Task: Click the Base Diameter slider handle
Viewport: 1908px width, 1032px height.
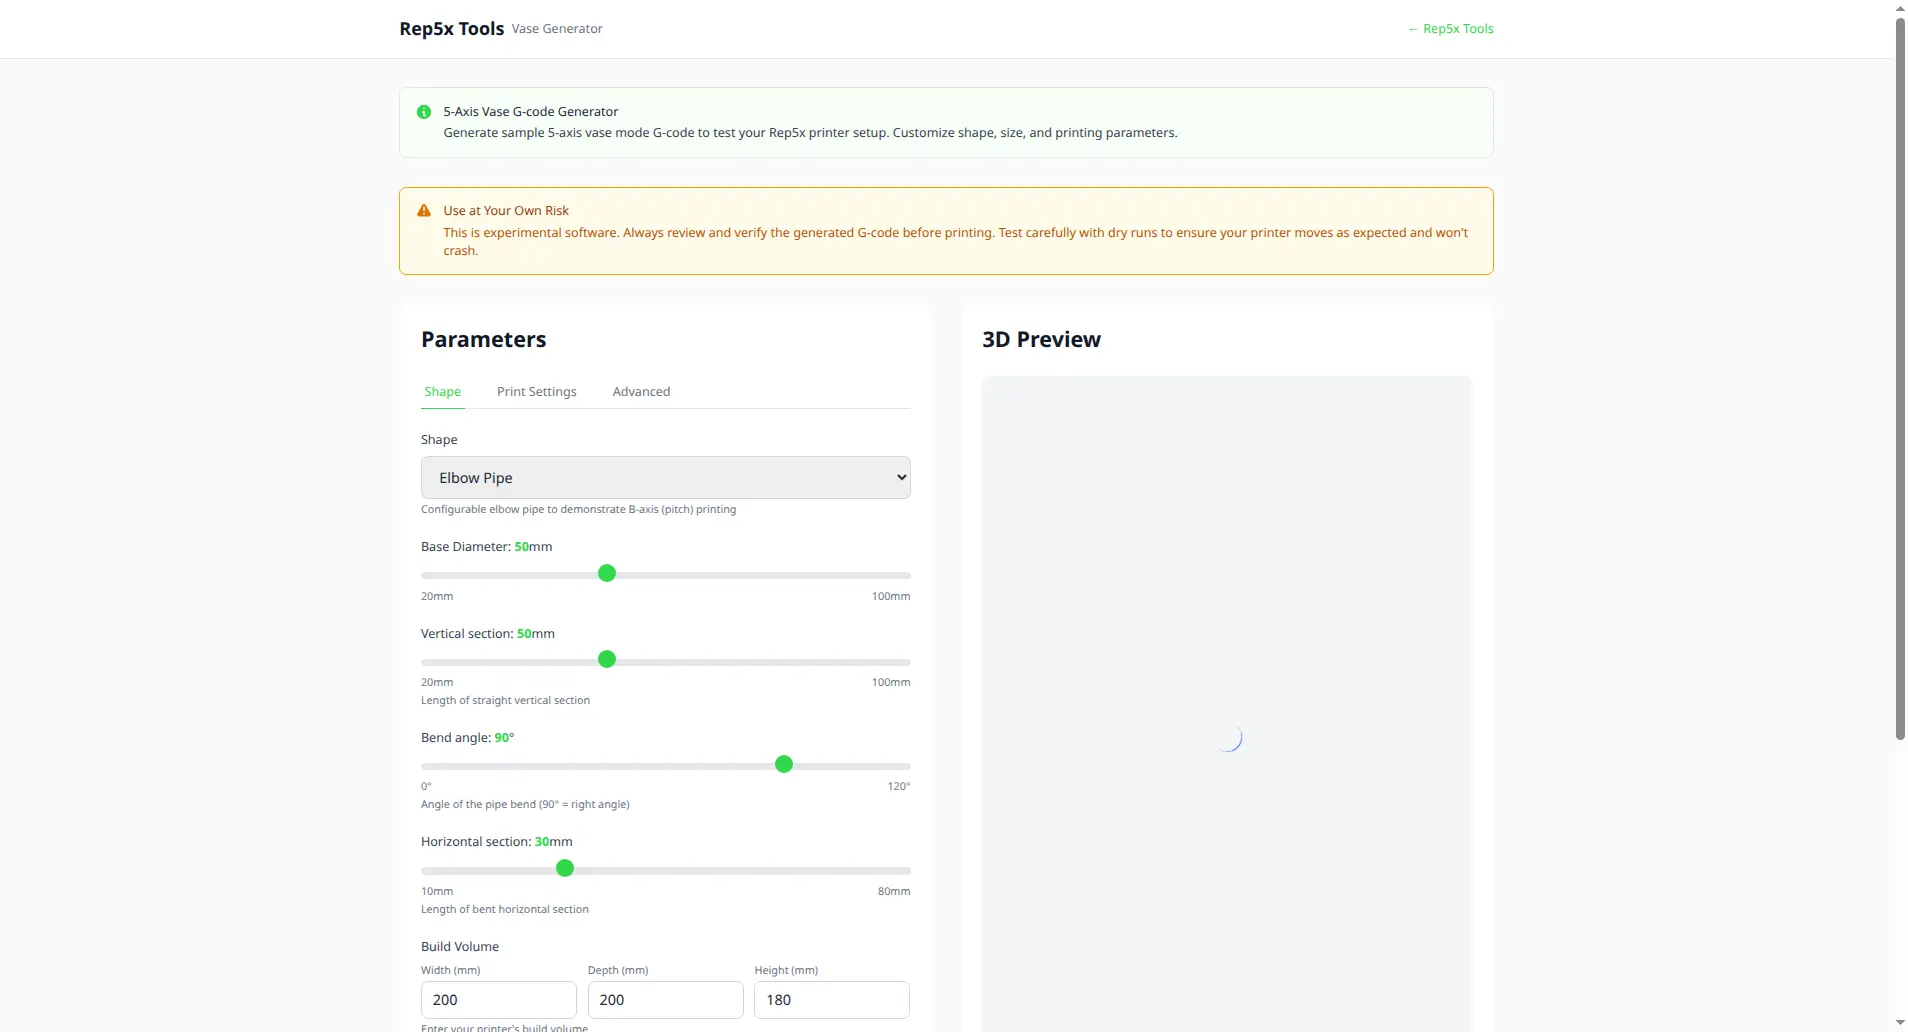Action: point(607,574)
